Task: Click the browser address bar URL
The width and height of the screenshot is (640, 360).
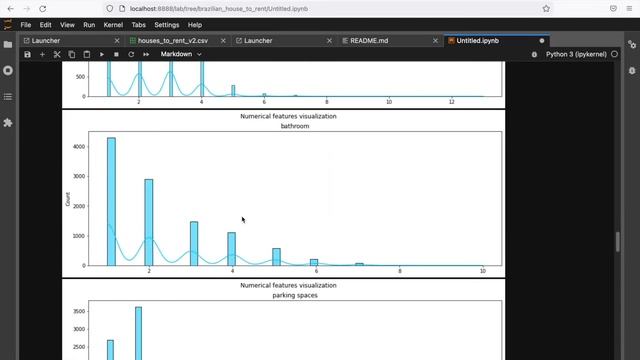Action: point(219,9)
